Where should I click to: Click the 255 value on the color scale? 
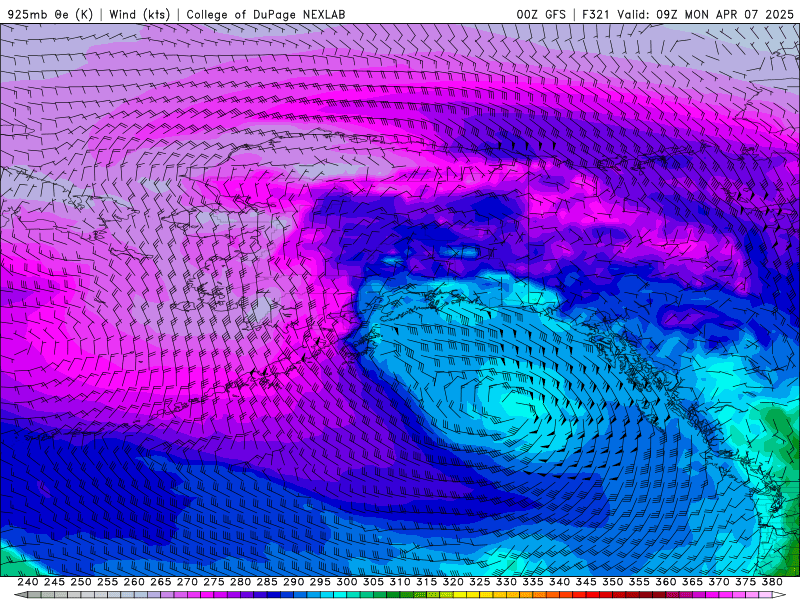[x=107, y=582]
